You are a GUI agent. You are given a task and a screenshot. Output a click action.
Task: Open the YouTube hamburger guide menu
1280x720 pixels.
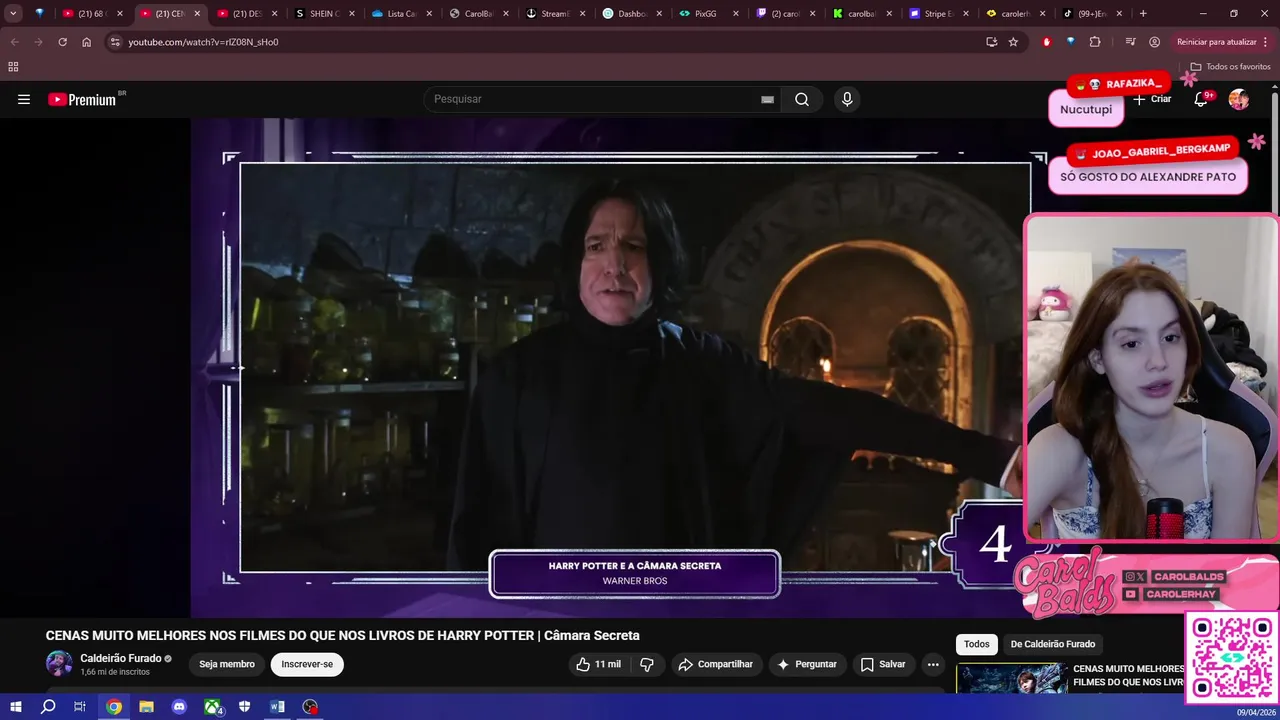click(x=24, y=99)
